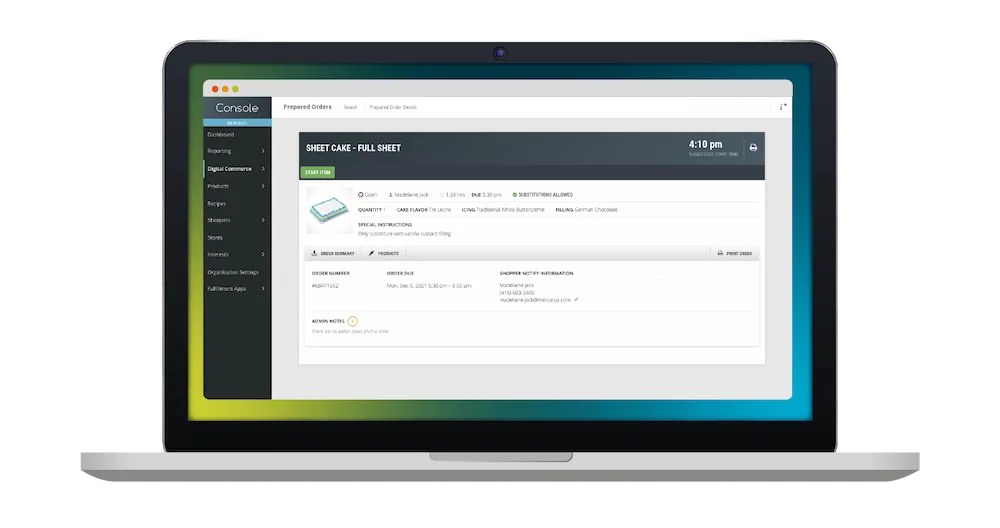Click the printer icon next to Print Order
This screenshot has height=528, width=1000.
tap(720, 253)
